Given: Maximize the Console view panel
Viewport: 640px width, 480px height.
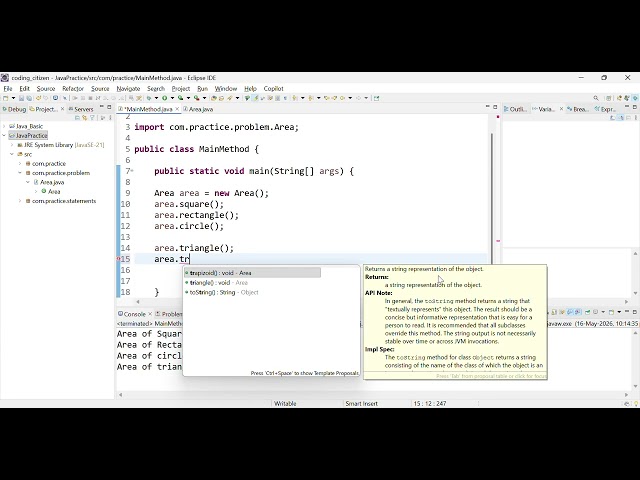Looking at the screenshot, I should point(635,312).
